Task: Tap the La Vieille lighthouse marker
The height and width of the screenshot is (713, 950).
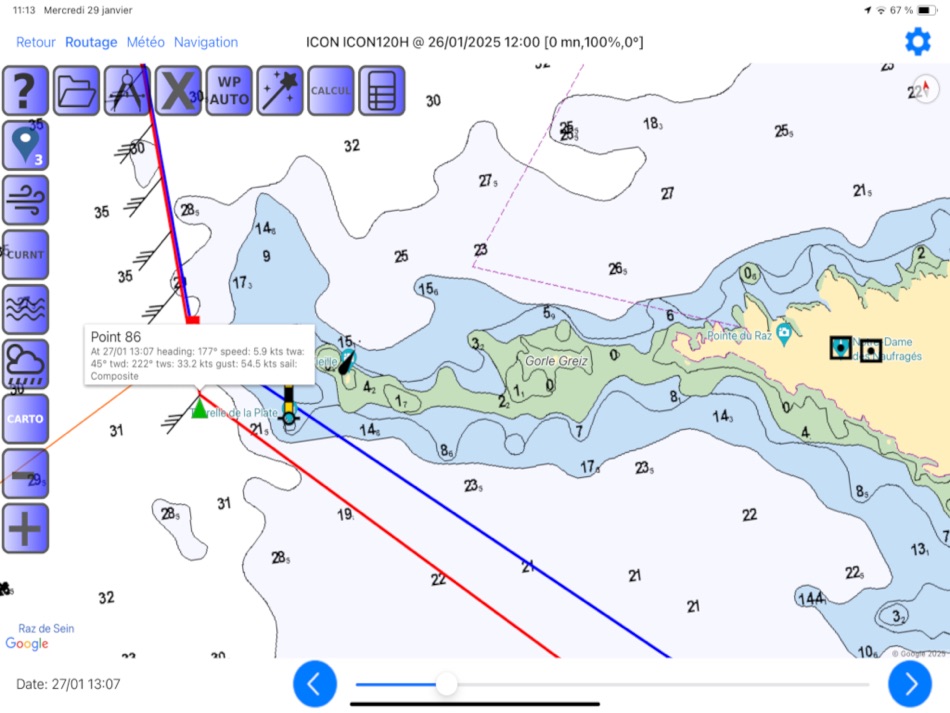Action: pos(347,360)
